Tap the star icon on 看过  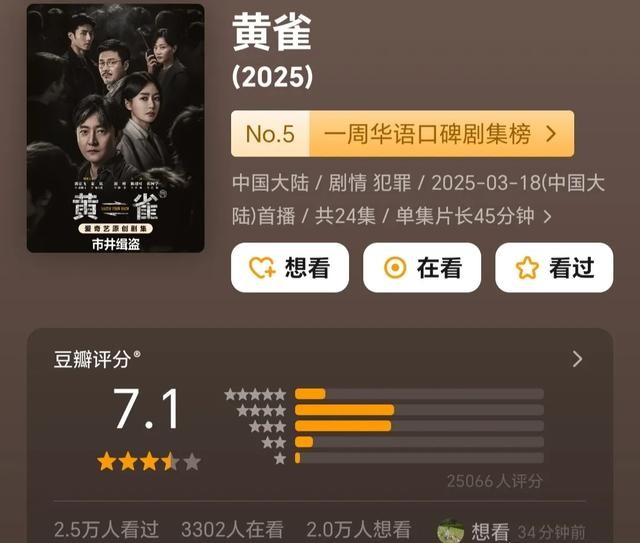[527, 268]
